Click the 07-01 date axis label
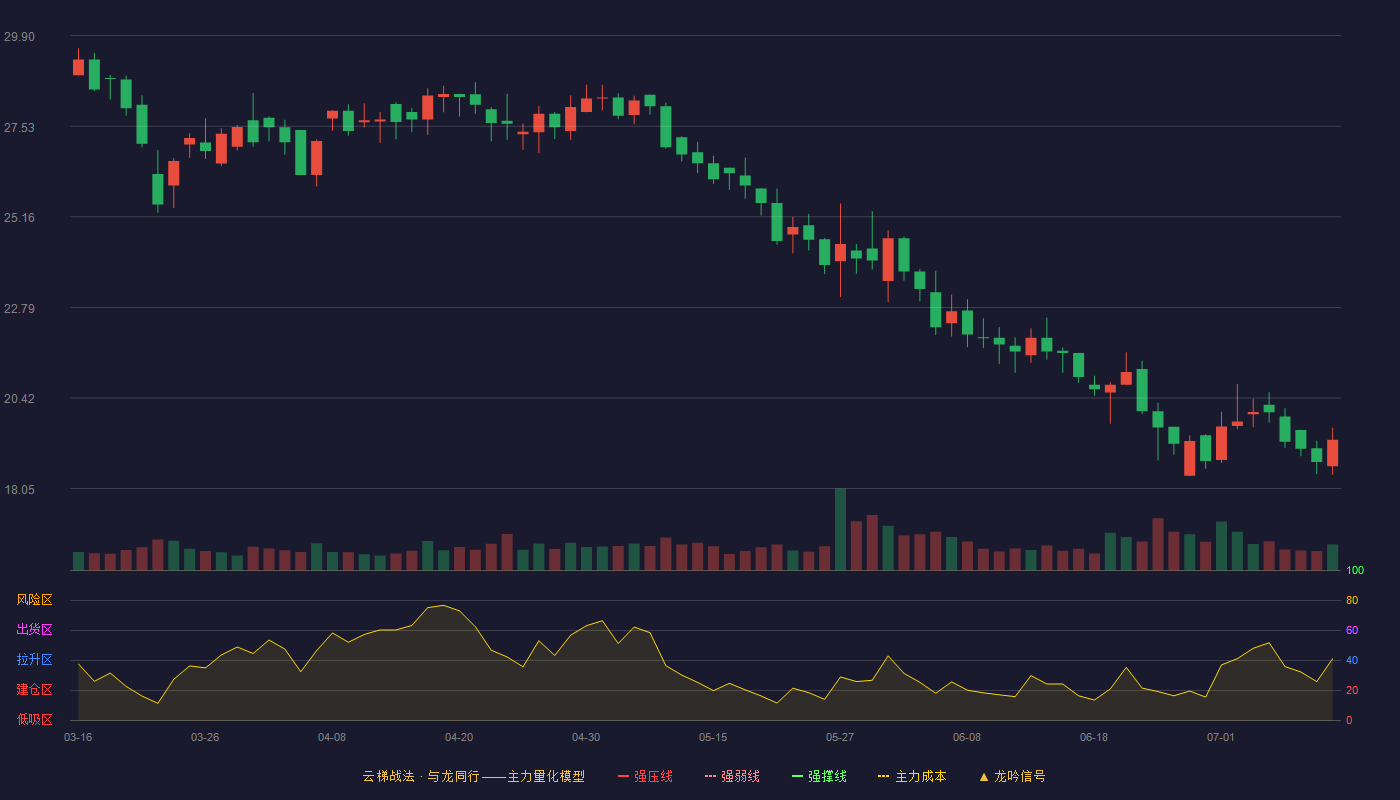1400x800 pixels. point(1221,737)
